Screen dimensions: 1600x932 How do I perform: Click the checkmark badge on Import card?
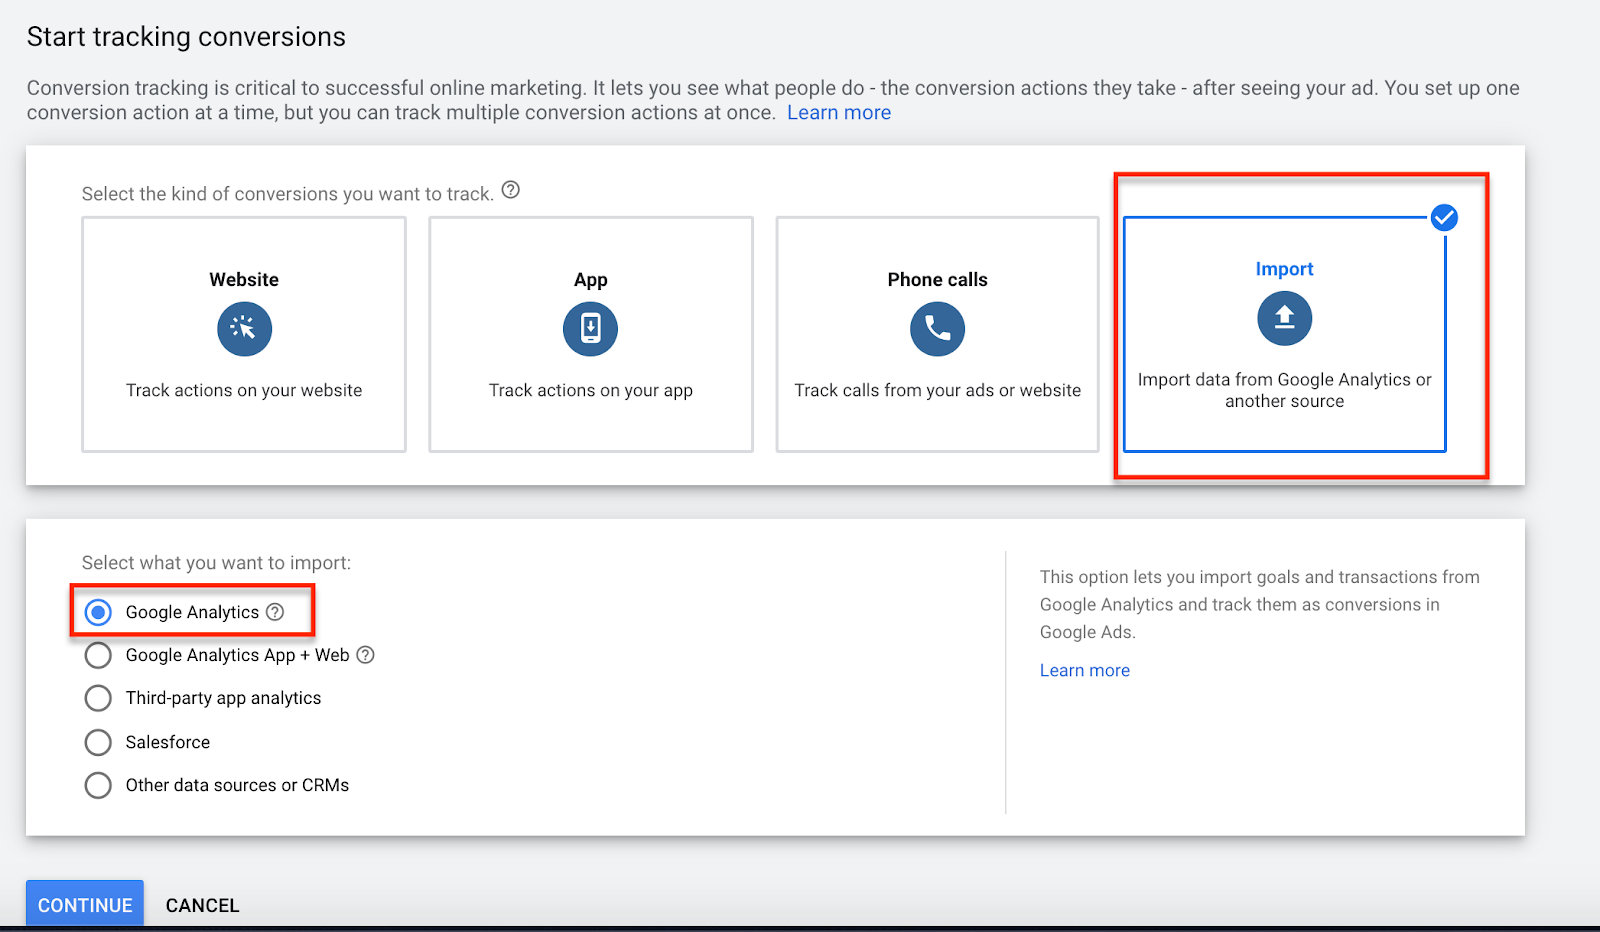[x=1444, y=217]
